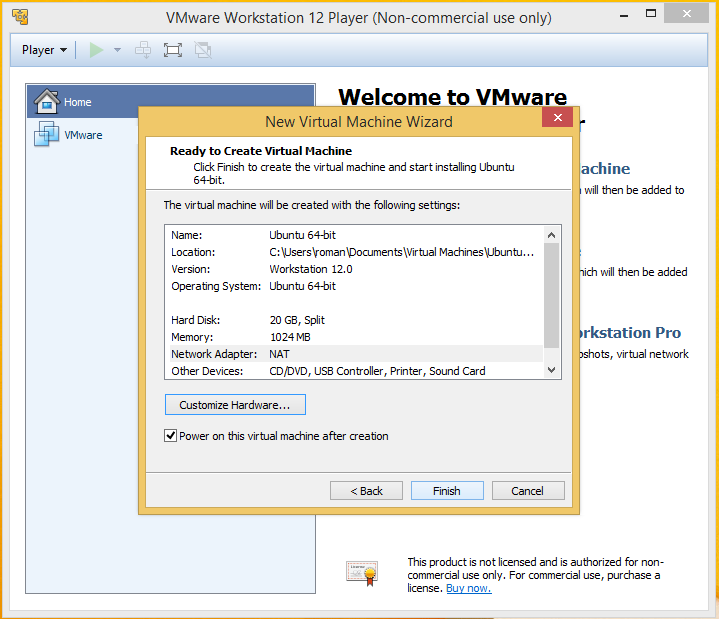Click the green Power On play icon

[x=96, y=50]
